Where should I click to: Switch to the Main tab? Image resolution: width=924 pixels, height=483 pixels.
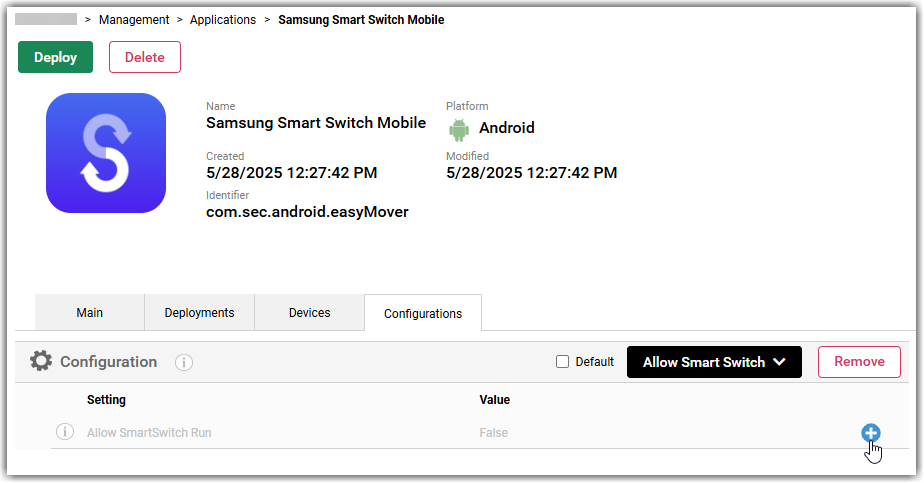[90, 313]
